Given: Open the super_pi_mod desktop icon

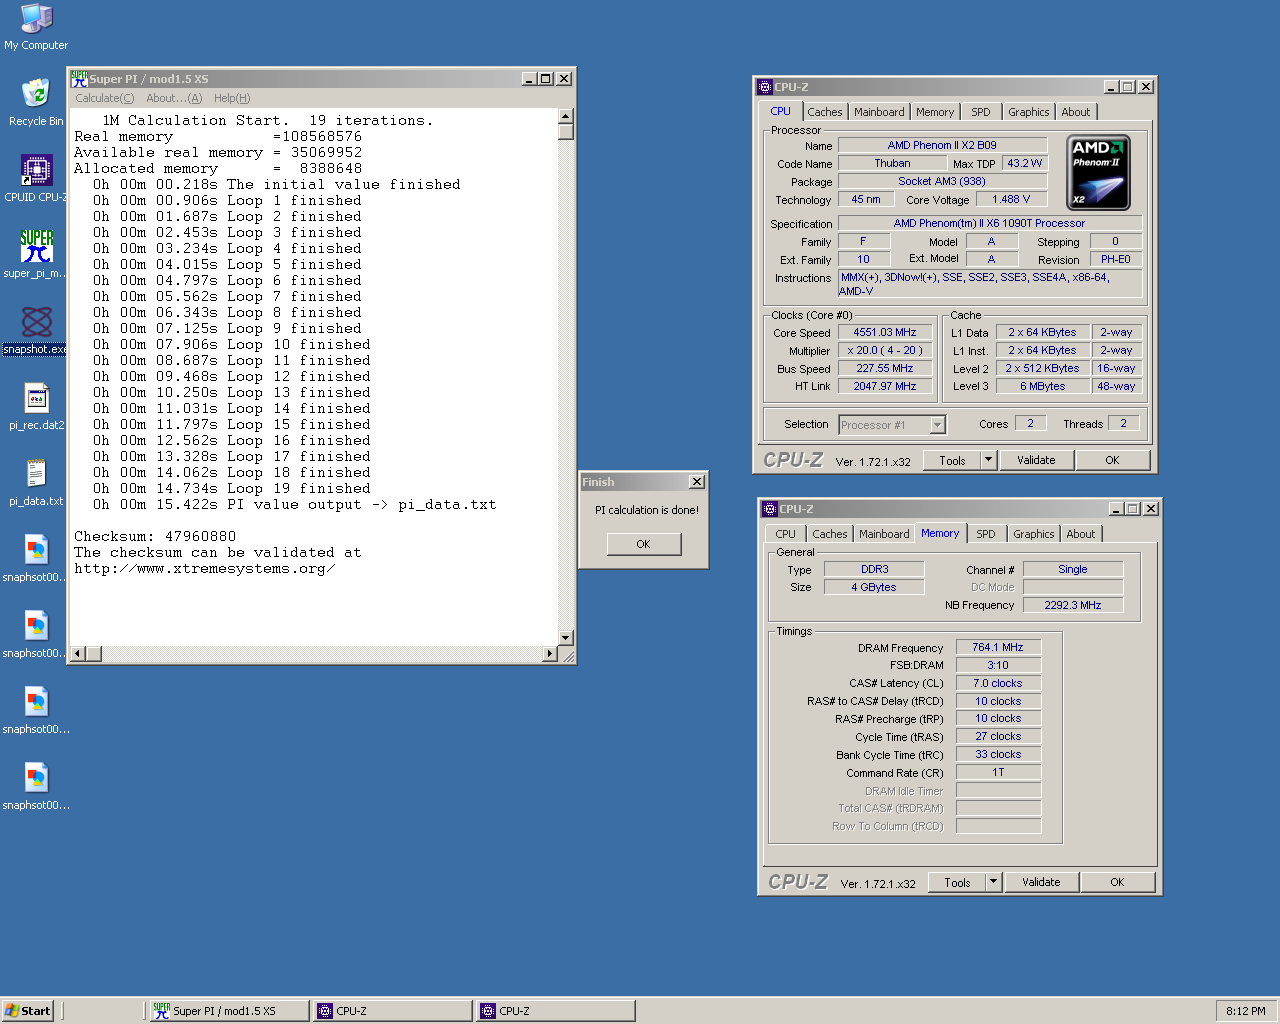Looking at the screenshot, I should click(x=36, y=247).
